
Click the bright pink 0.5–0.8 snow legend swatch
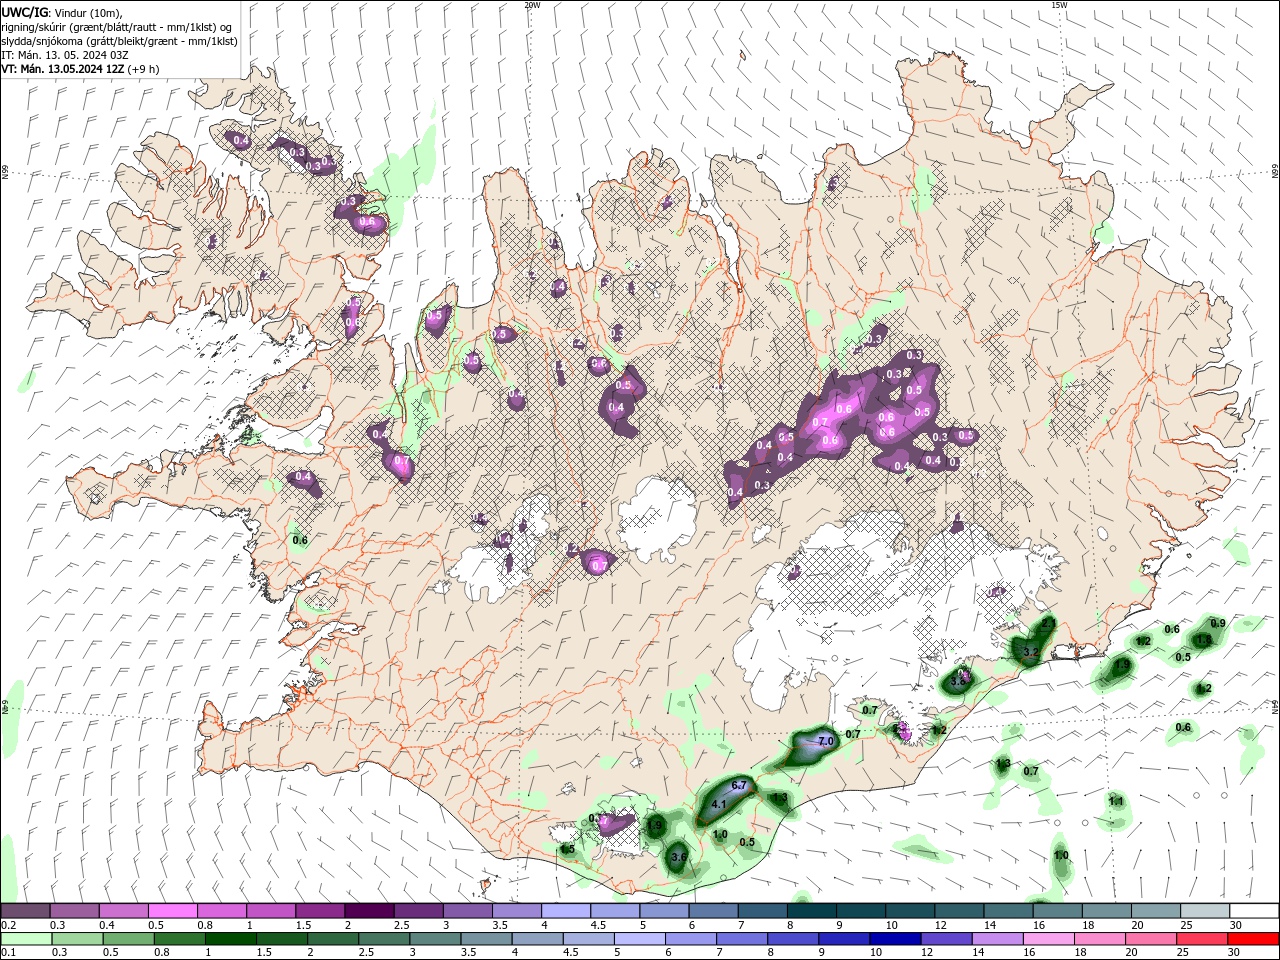172,911
